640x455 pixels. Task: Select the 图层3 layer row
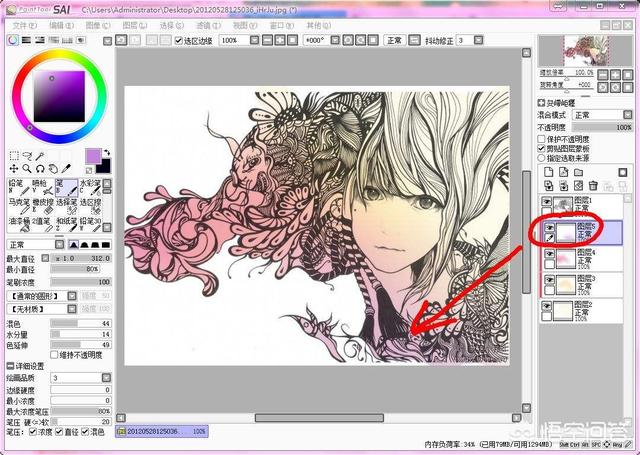[582, 284]
